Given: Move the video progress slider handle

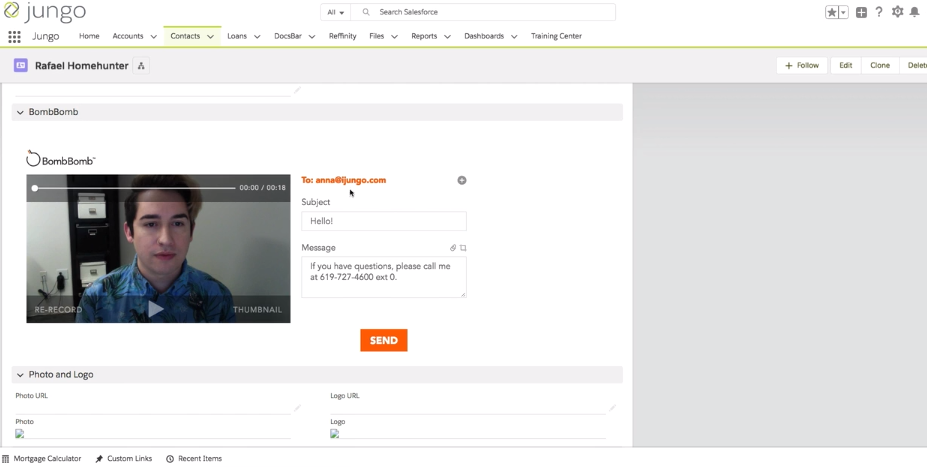Looking at the screenshot, I should (35, 188).
